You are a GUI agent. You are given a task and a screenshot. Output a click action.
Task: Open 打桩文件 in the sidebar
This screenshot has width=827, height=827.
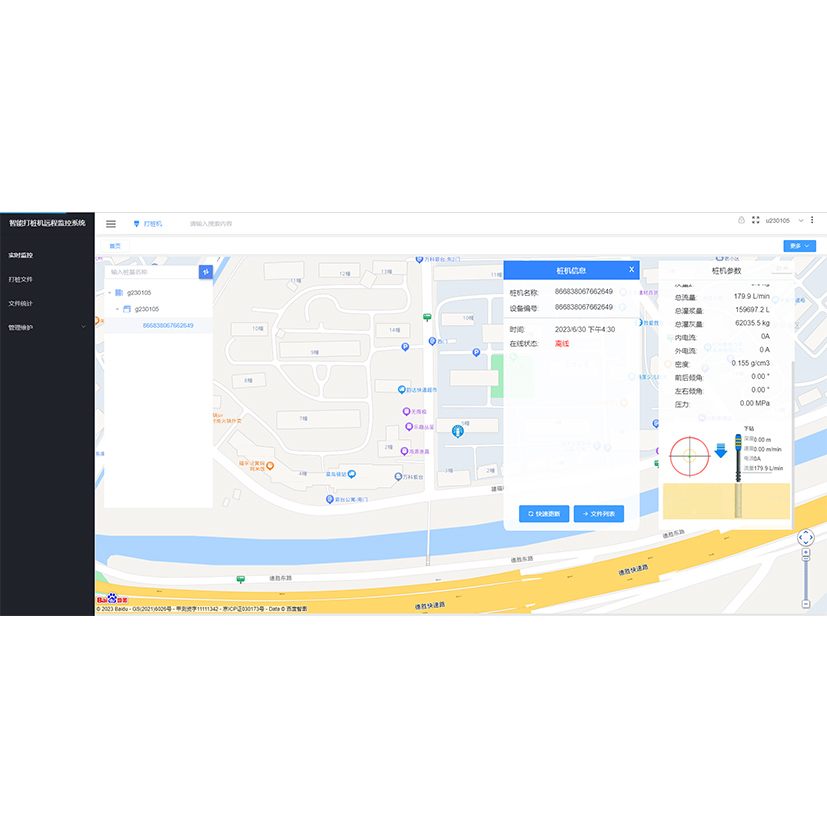click(x=21, y=279)
